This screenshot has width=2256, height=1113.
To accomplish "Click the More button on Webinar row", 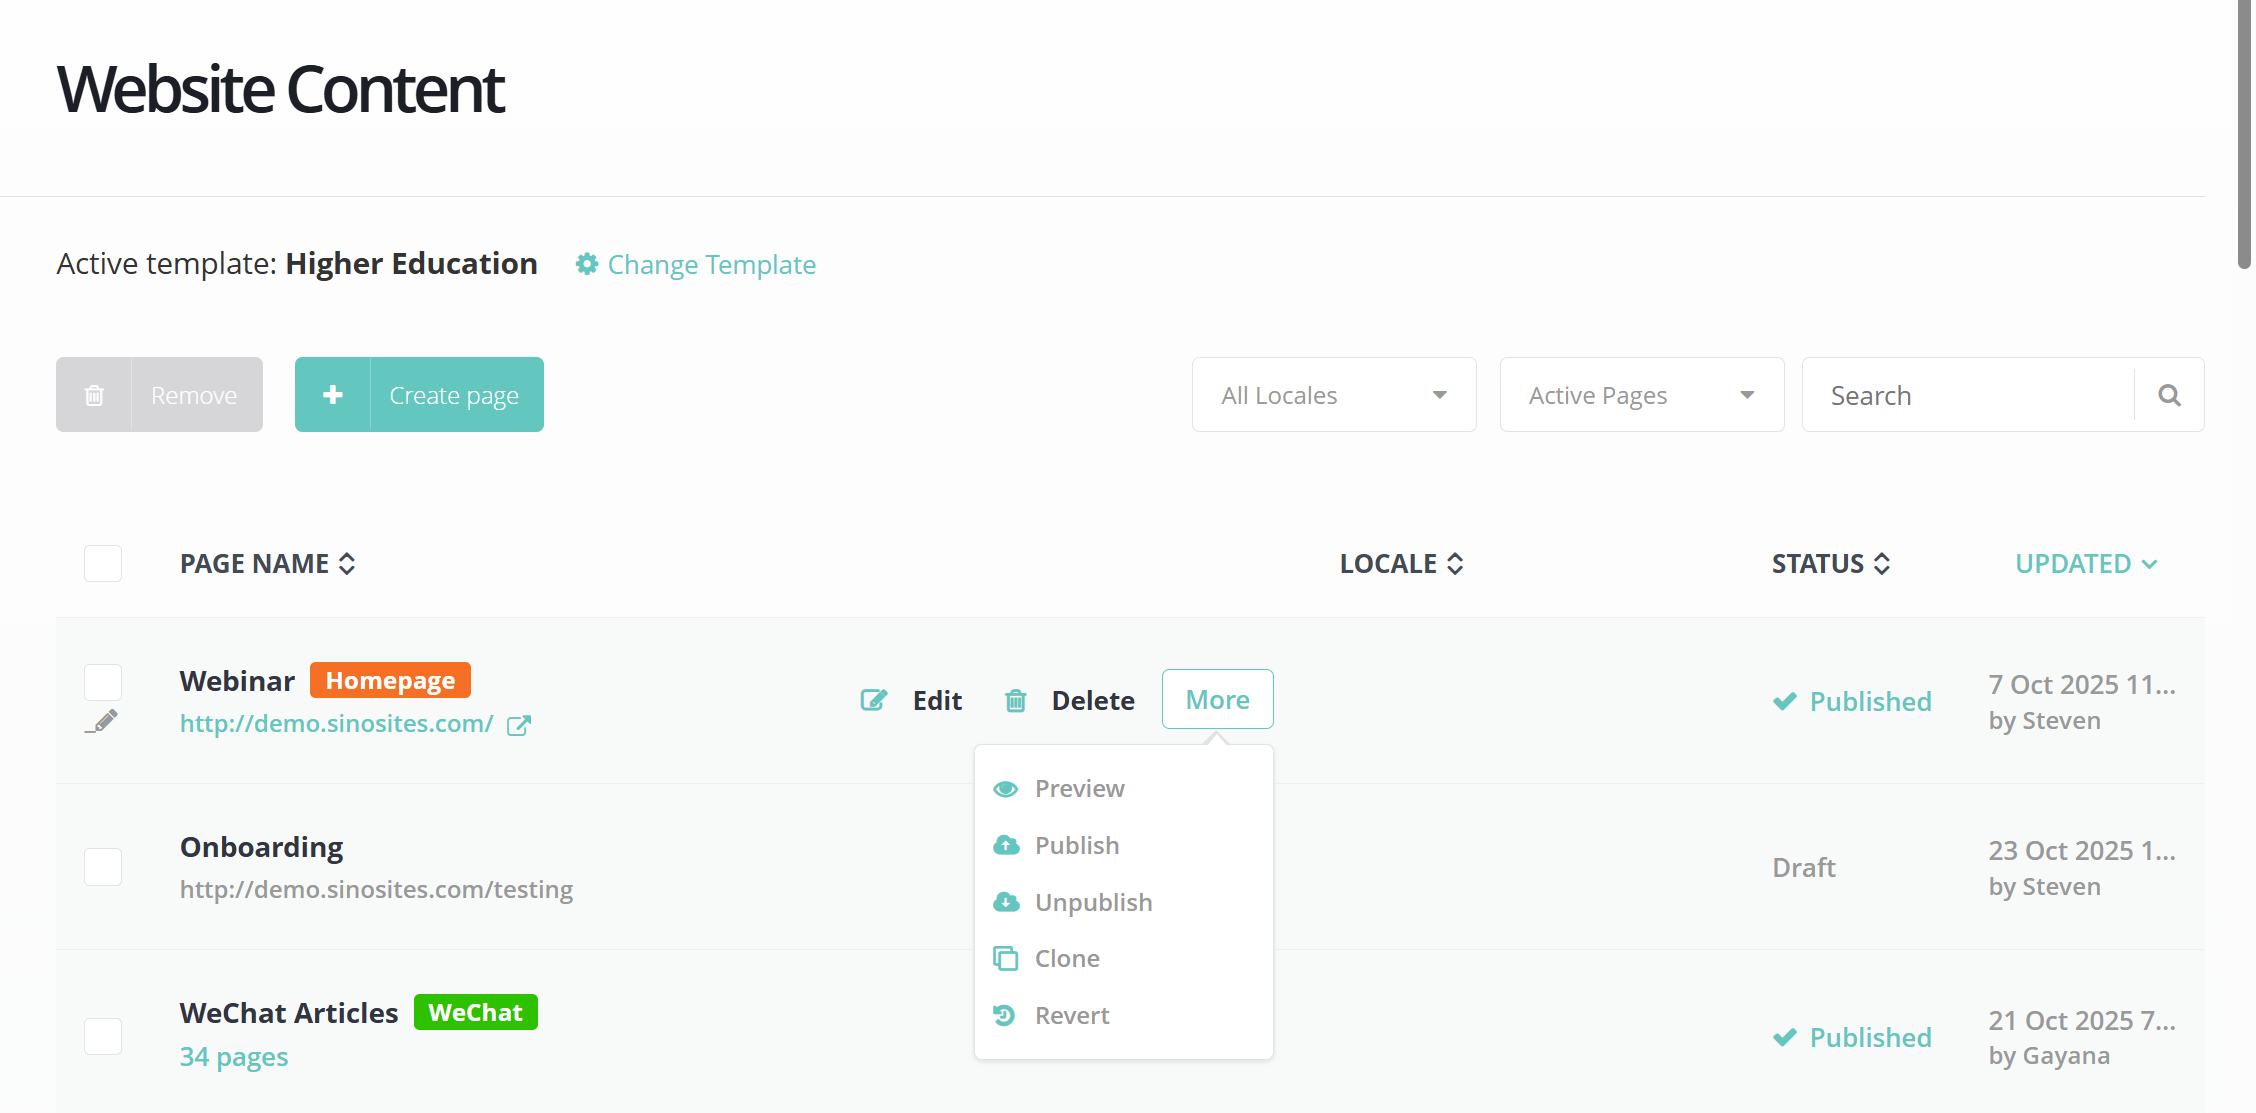I will (x=1217, y=699).
